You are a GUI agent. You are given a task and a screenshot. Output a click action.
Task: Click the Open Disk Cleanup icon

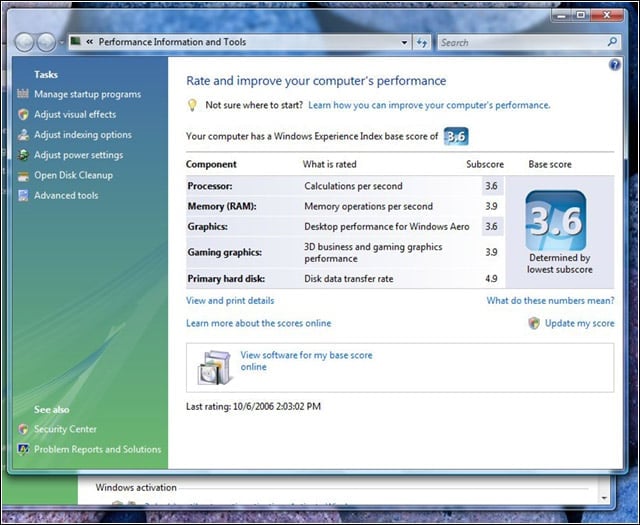coord(23,176)
